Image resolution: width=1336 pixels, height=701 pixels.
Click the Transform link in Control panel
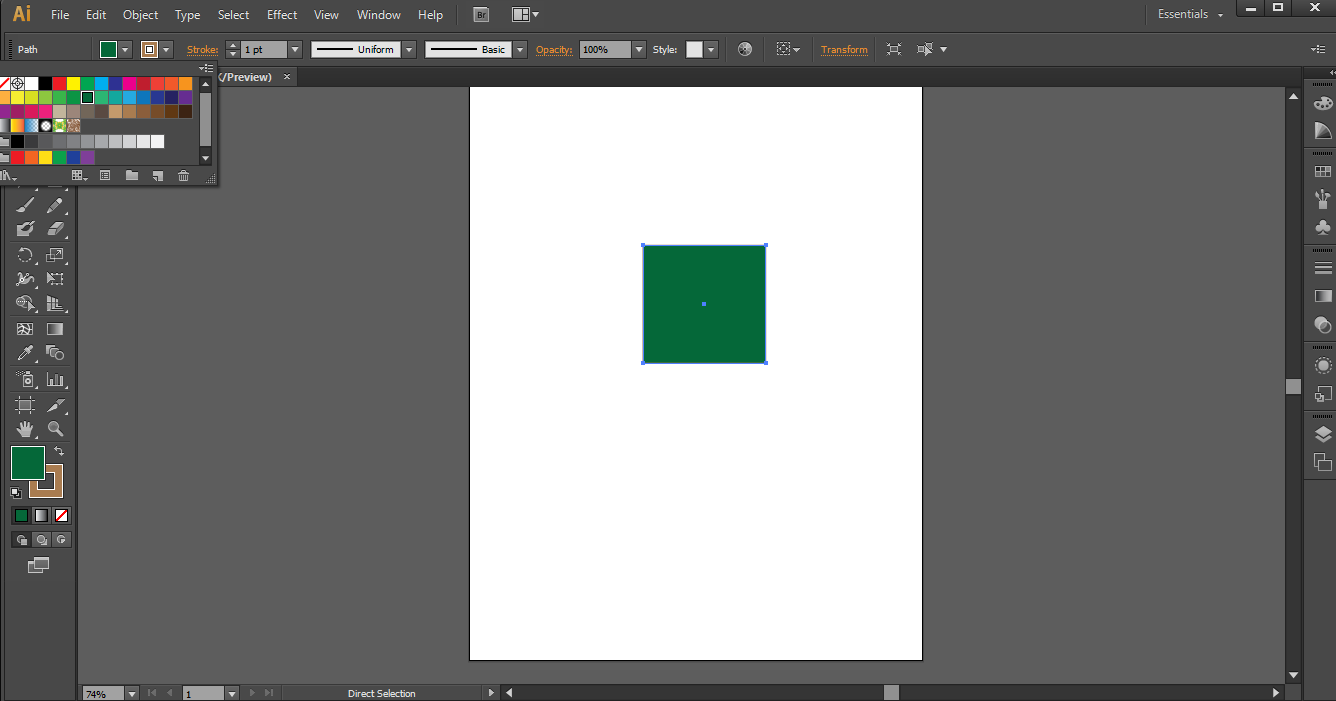844,48
